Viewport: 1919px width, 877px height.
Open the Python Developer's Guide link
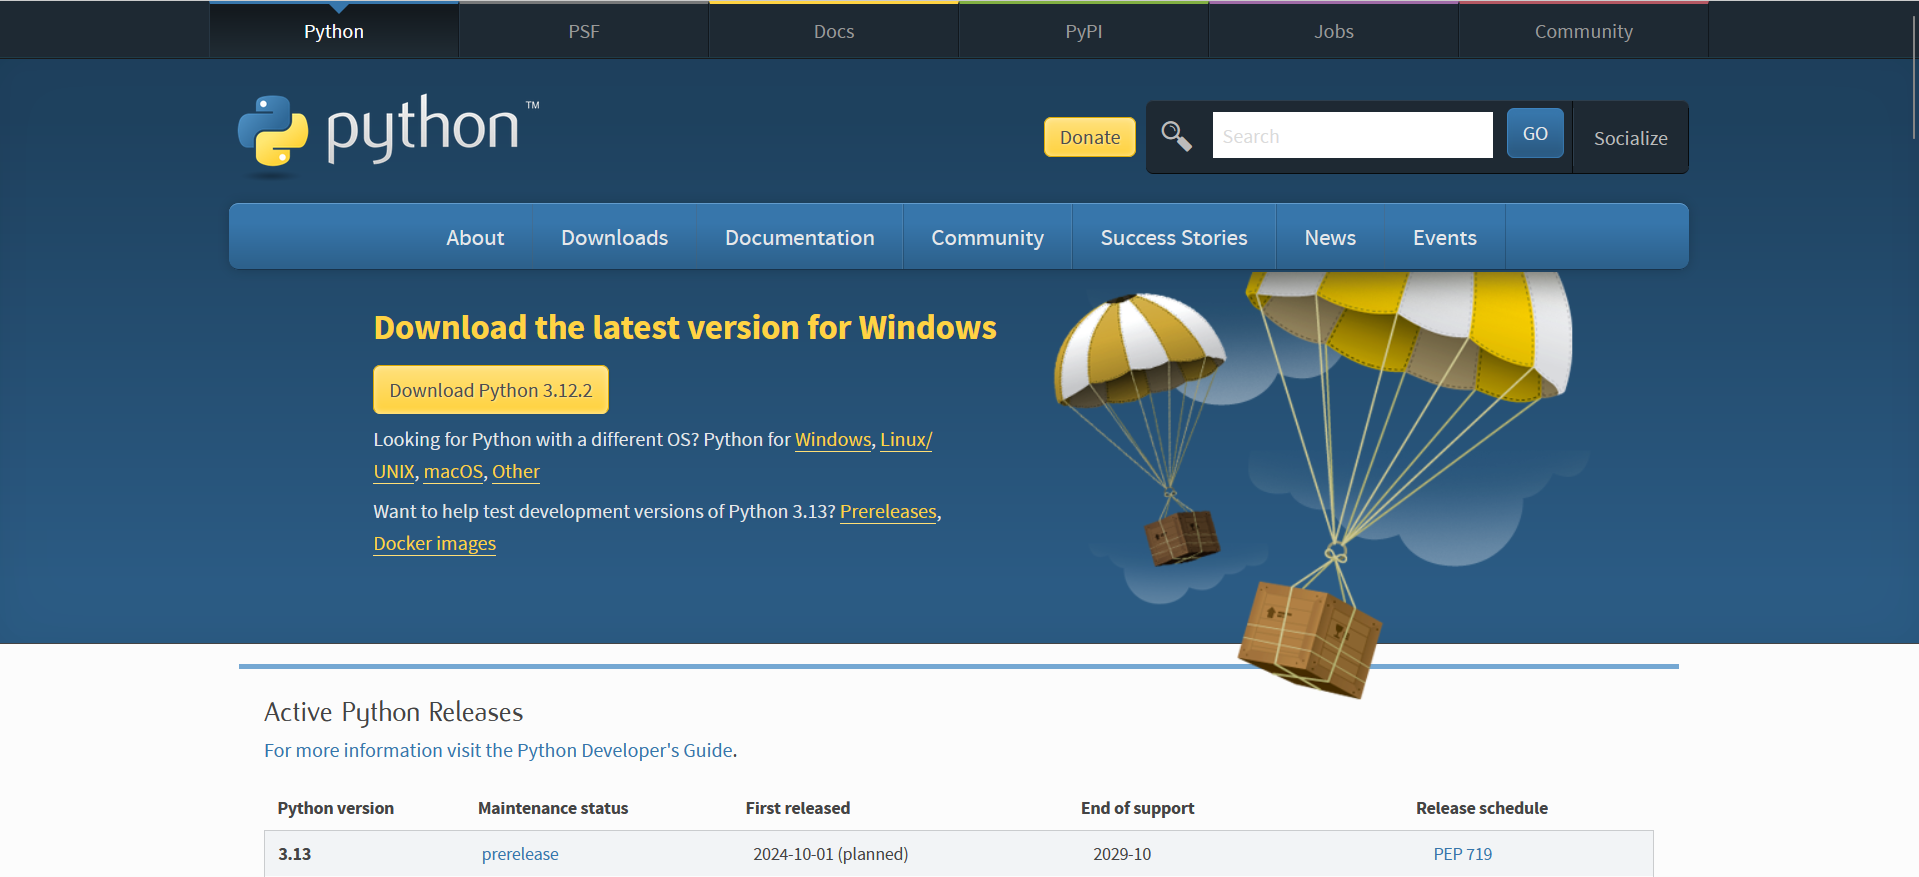498,750
